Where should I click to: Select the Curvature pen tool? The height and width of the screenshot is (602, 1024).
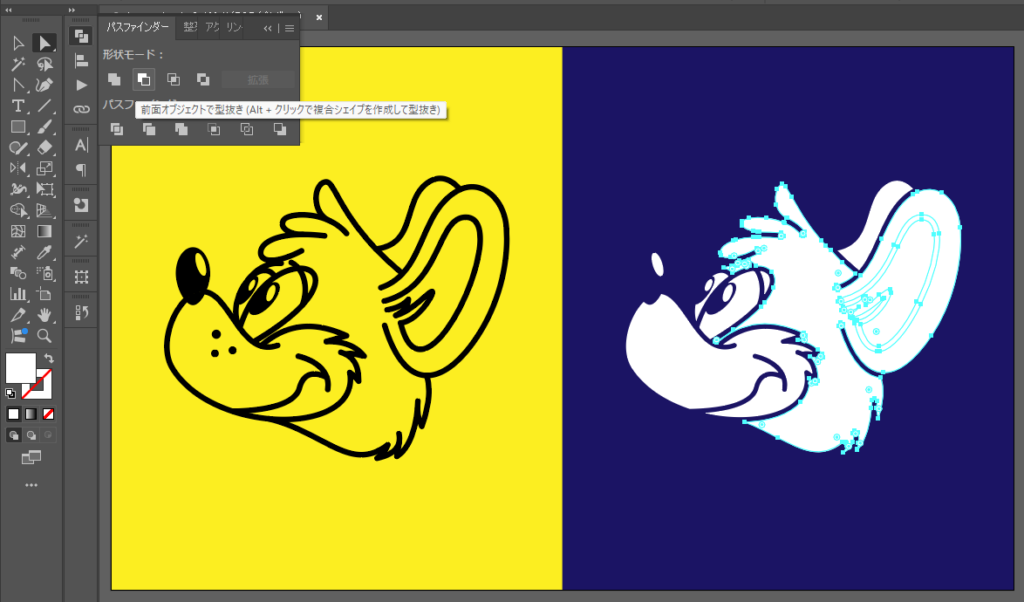tap(44, 85)
